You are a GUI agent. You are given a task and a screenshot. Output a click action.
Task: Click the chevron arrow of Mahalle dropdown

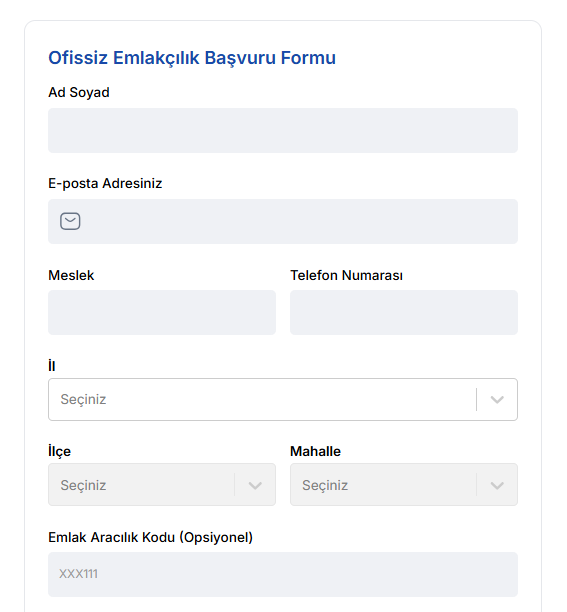[x=497, y=485]
